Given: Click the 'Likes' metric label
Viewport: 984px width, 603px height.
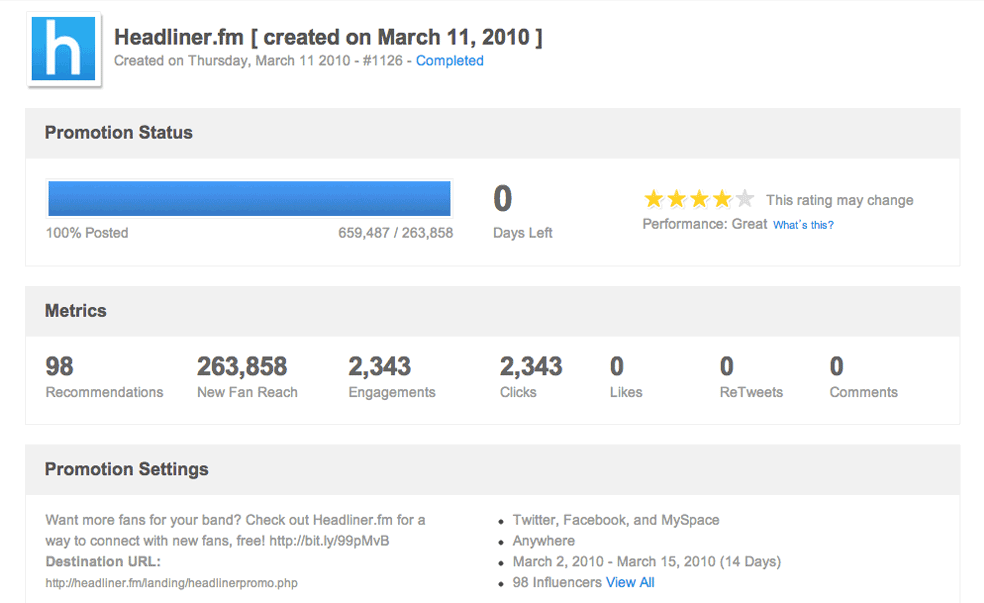Looking at the screenshot, I should click(626, 392).
